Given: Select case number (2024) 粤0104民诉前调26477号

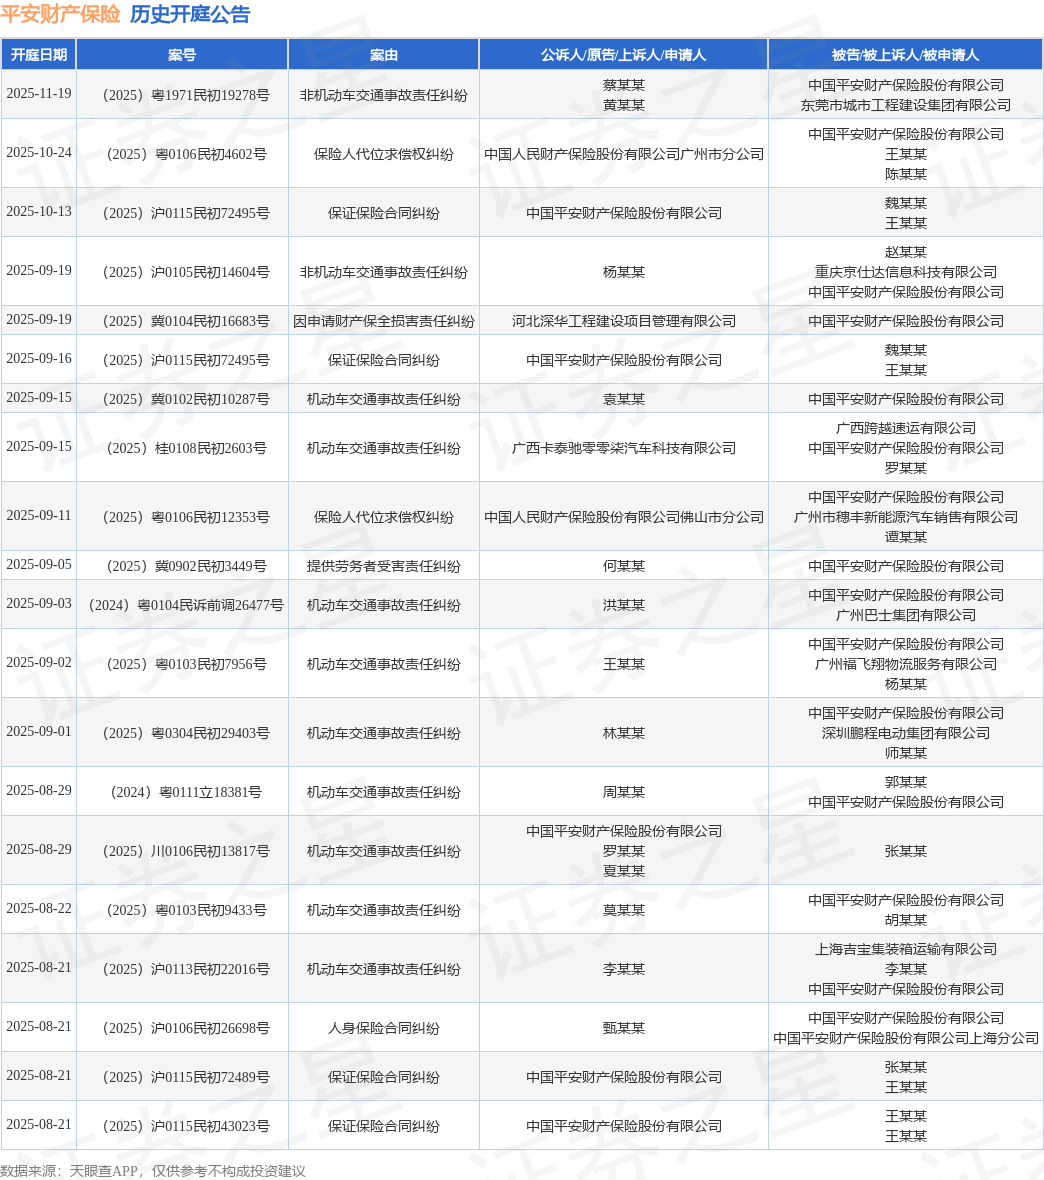Looking at the screenshot, I should click(x=182, y=605).
